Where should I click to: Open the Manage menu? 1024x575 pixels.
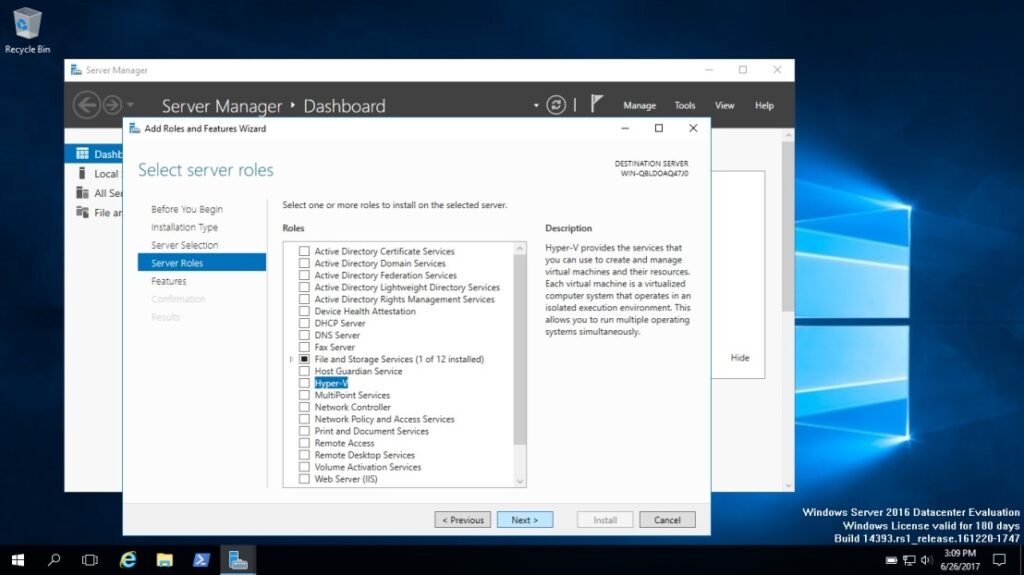[639, 105]
